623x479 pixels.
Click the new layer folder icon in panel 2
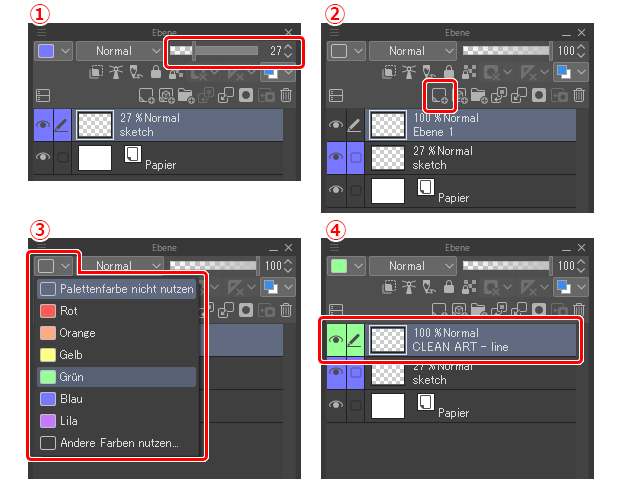478,95
